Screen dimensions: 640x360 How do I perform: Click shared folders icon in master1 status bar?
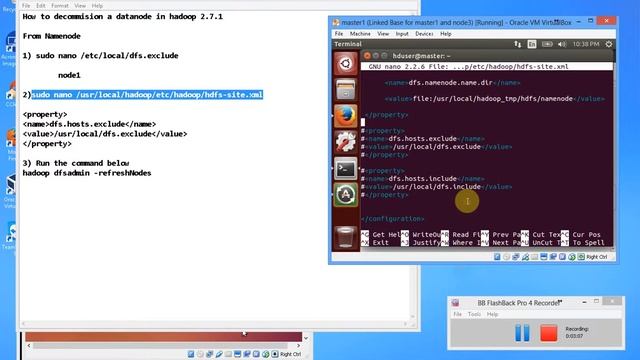tap(535, 257)
